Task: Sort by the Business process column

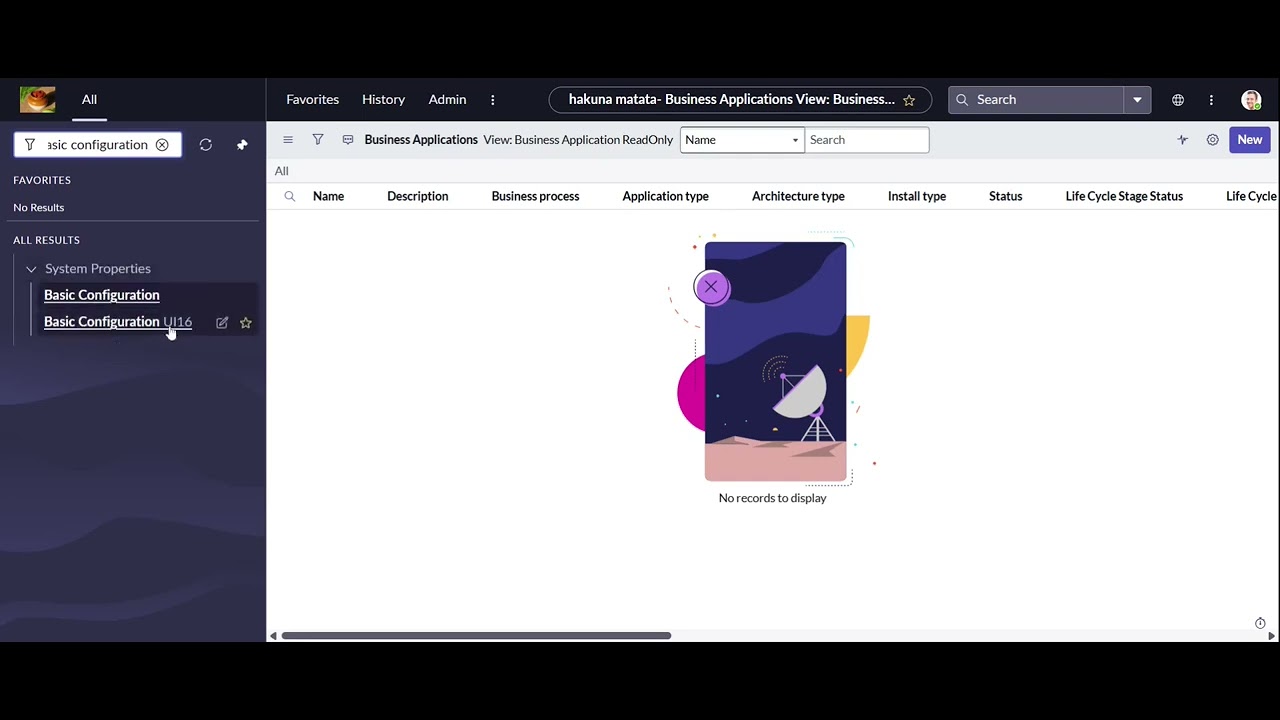Action: (535, 196)
